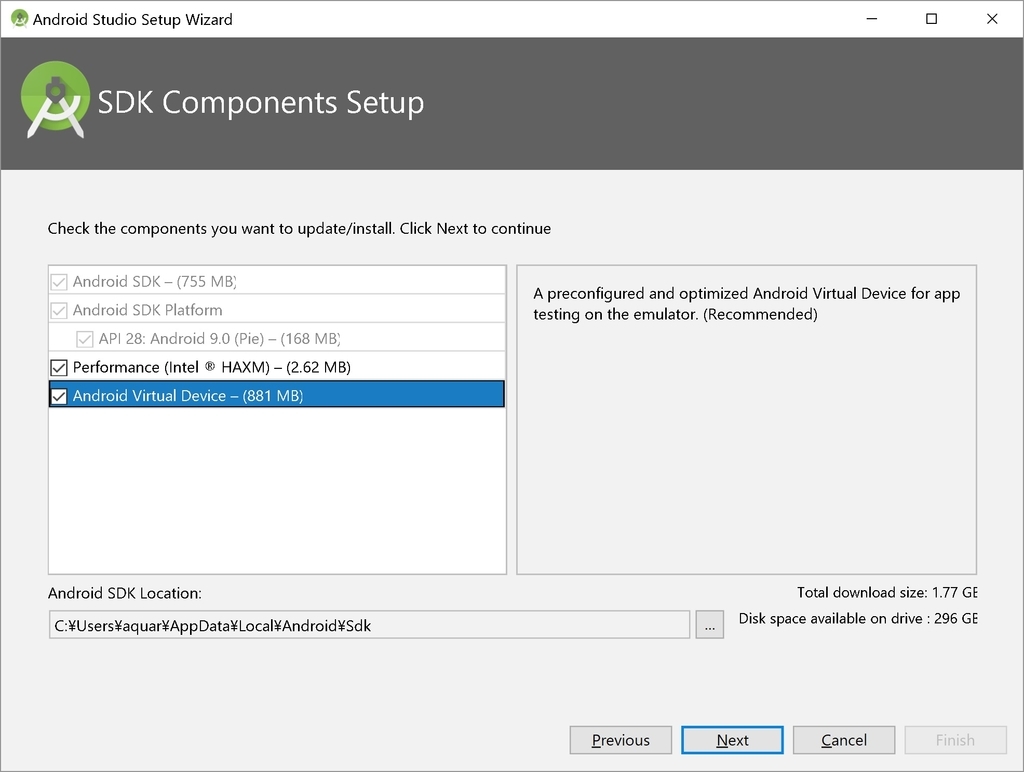Toggle the Android SDK checkbox
This screenshot has height=772, width=1024.
point(59,281)
